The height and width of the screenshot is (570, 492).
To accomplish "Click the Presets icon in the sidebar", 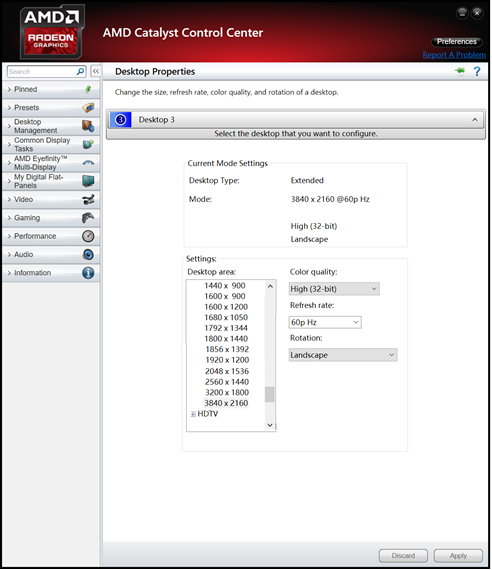I will (x=88, y=108).
